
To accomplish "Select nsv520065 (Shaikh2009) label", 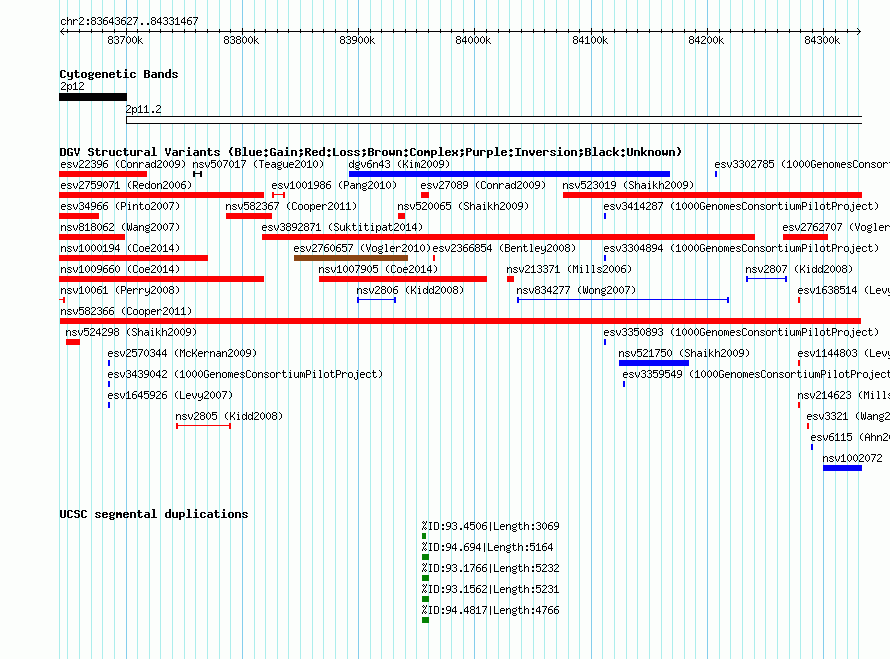I will tap(463, 206).
